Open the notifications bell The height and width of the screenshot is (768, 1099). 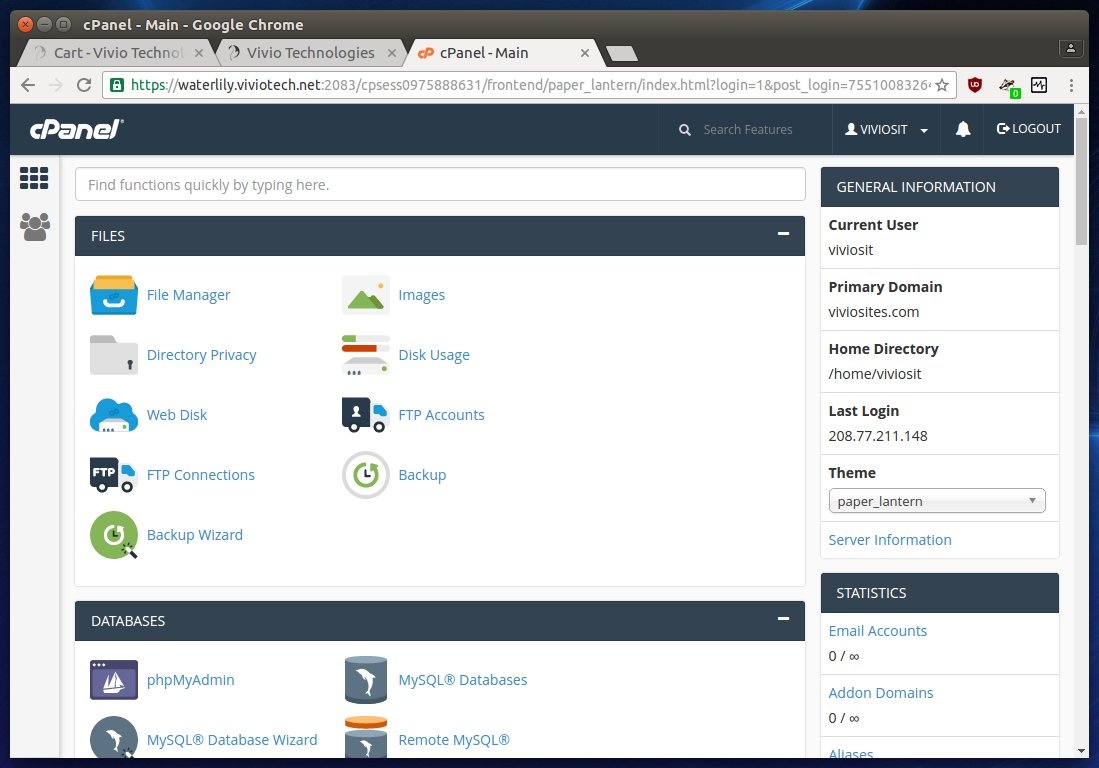(963, 129)
